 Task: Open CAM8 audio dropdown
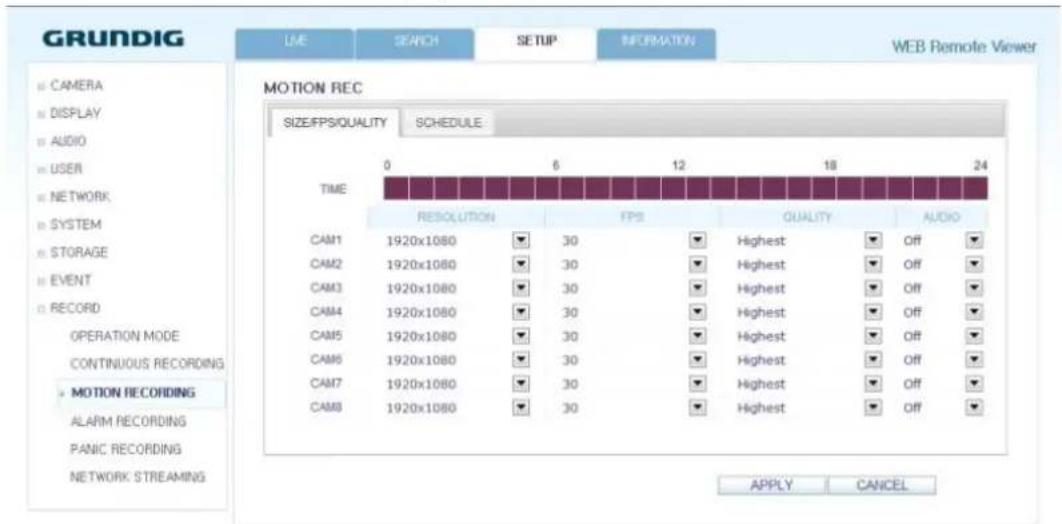(974, 408)
